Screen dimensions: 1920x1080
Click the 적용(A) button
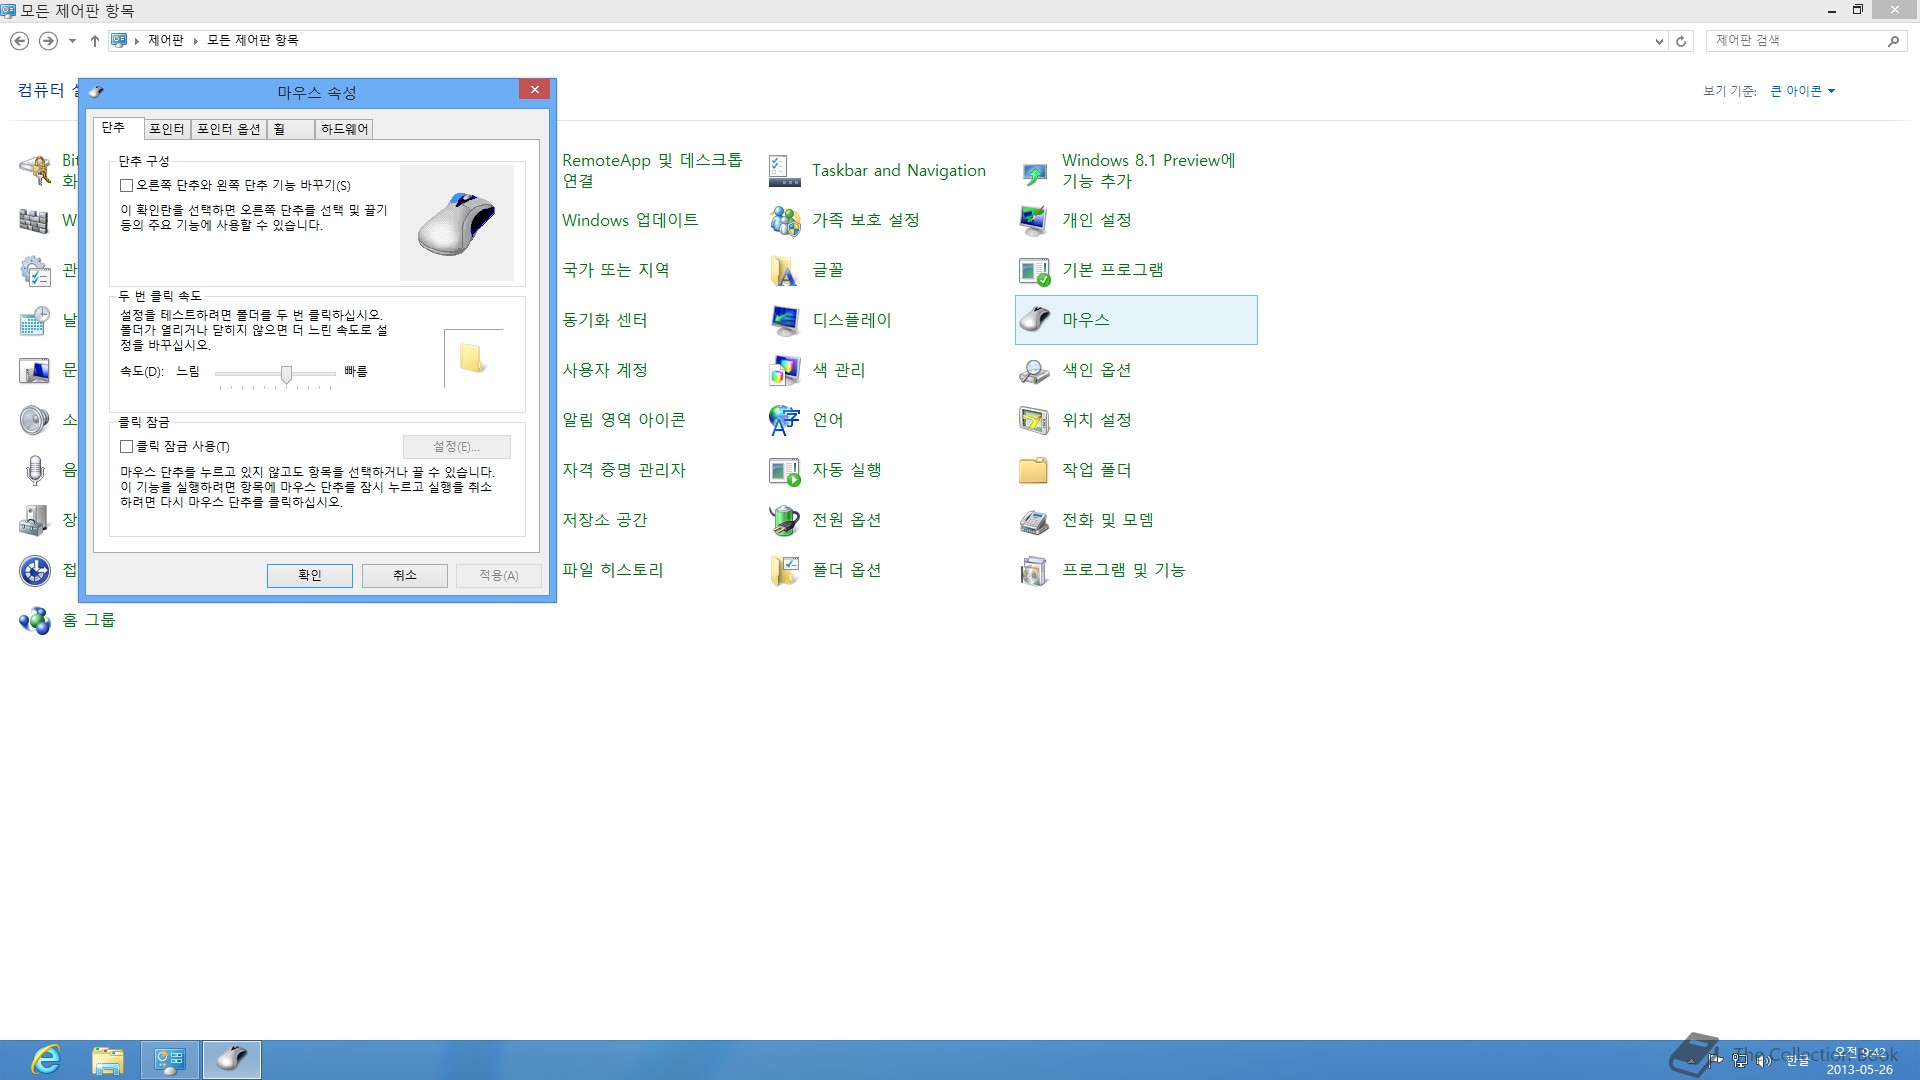[x=499, y=575]
